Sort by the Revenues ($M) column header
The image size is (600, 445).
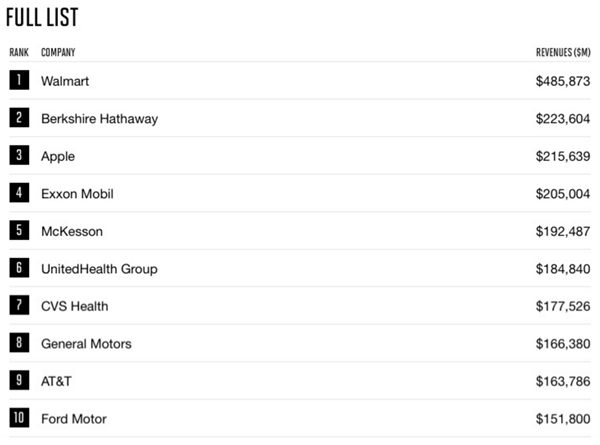(x=563, y=52)
